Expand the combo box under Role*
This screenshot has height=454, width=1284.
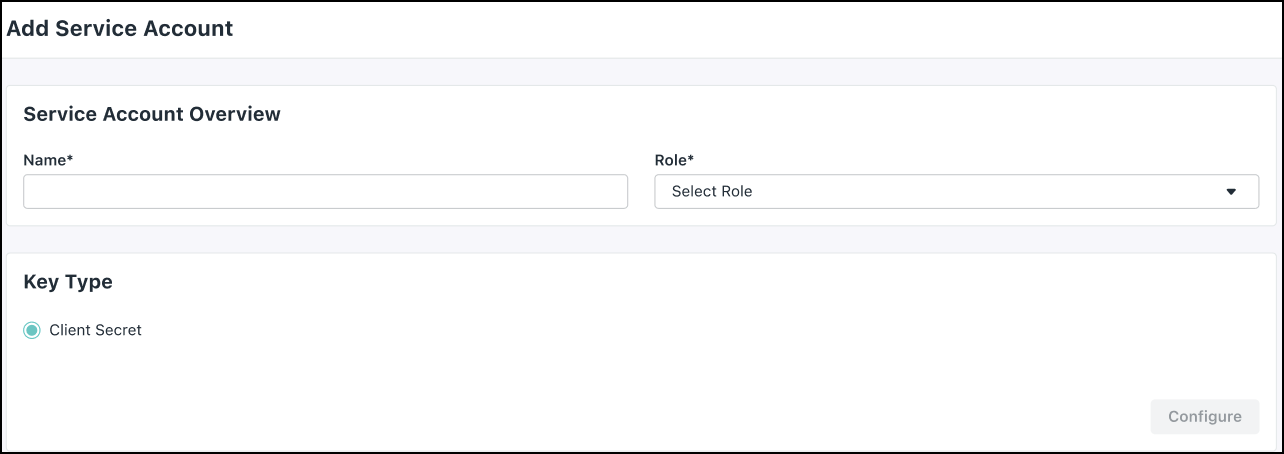coord(956,191)
